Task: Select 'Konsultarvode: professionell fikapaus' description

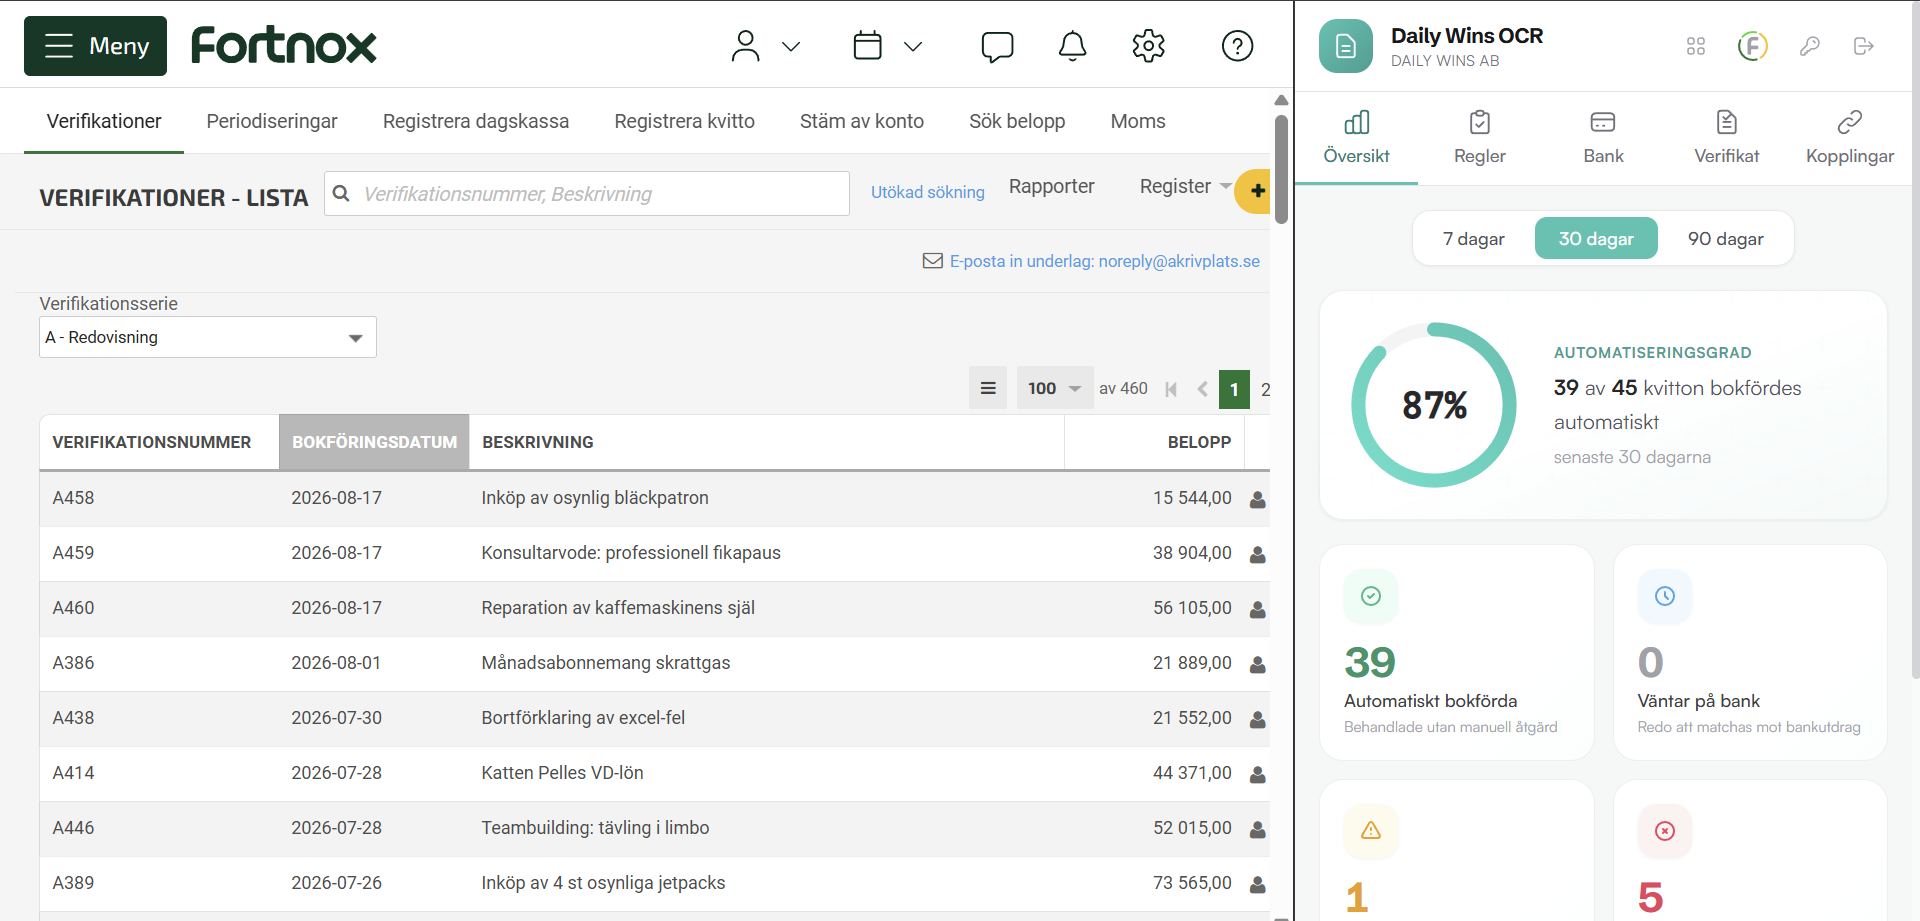Action: 631,553
